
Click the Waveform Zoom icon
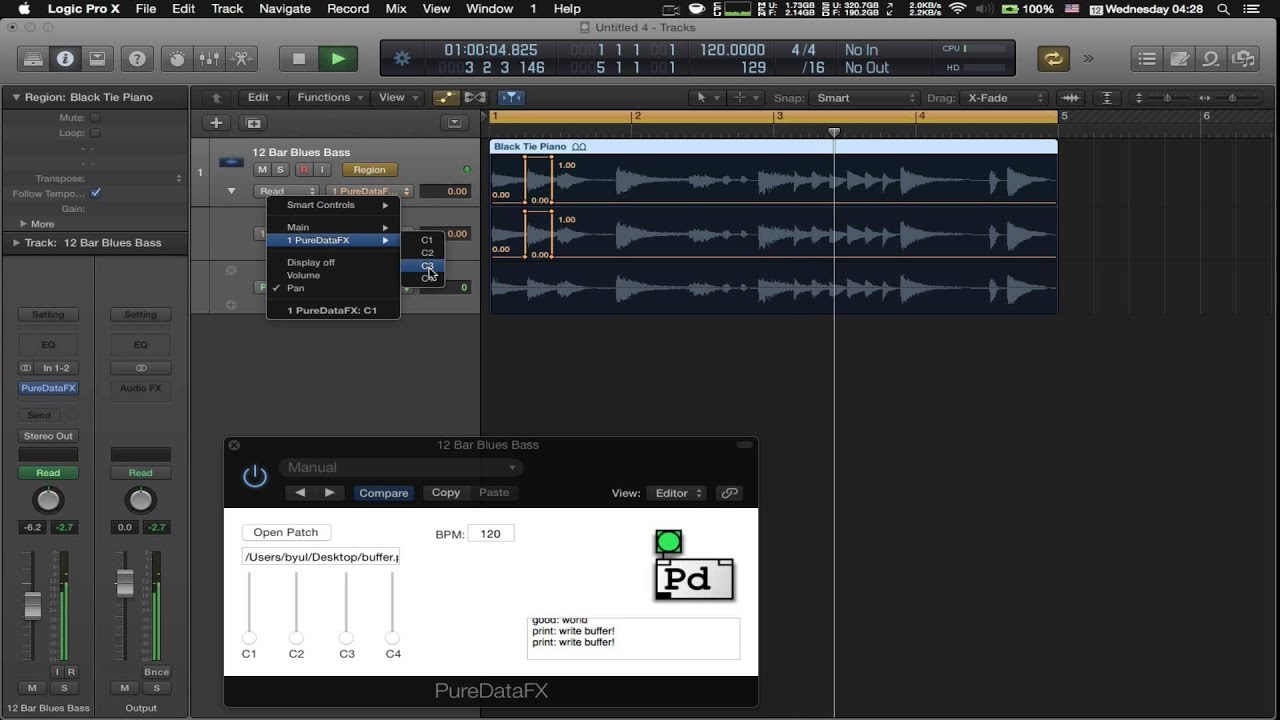pyautogui.click(x=1071, y=98)
